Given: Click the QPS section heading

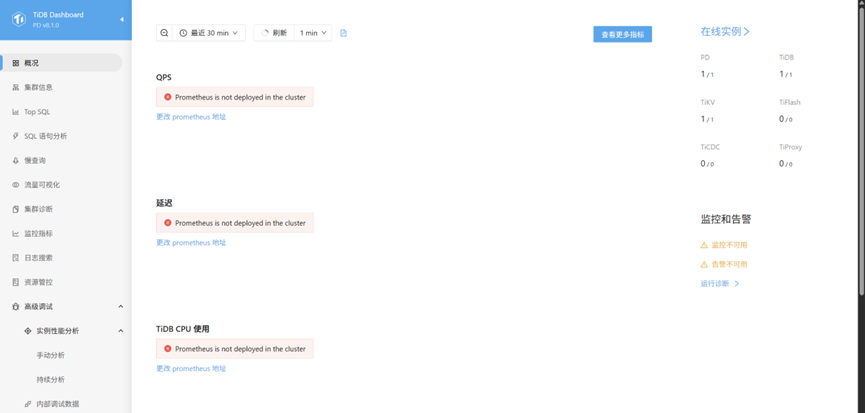Looking at the screenshot, I should (164, 77).
